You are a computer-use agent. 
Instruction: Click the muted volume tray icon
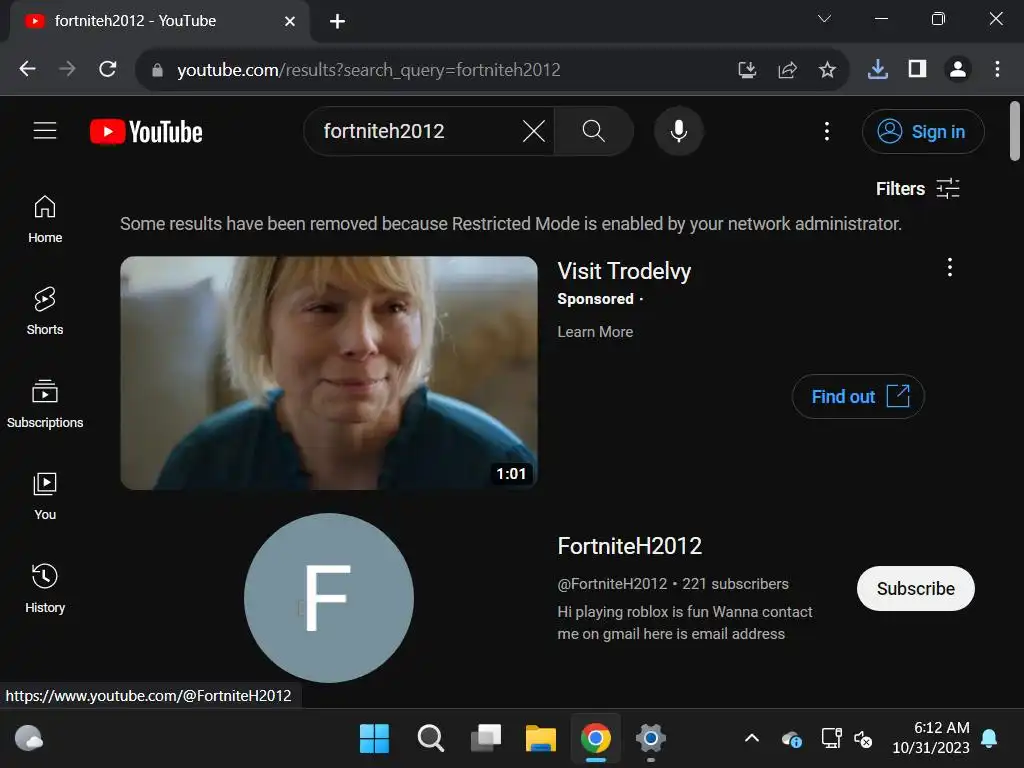[863, 739]
